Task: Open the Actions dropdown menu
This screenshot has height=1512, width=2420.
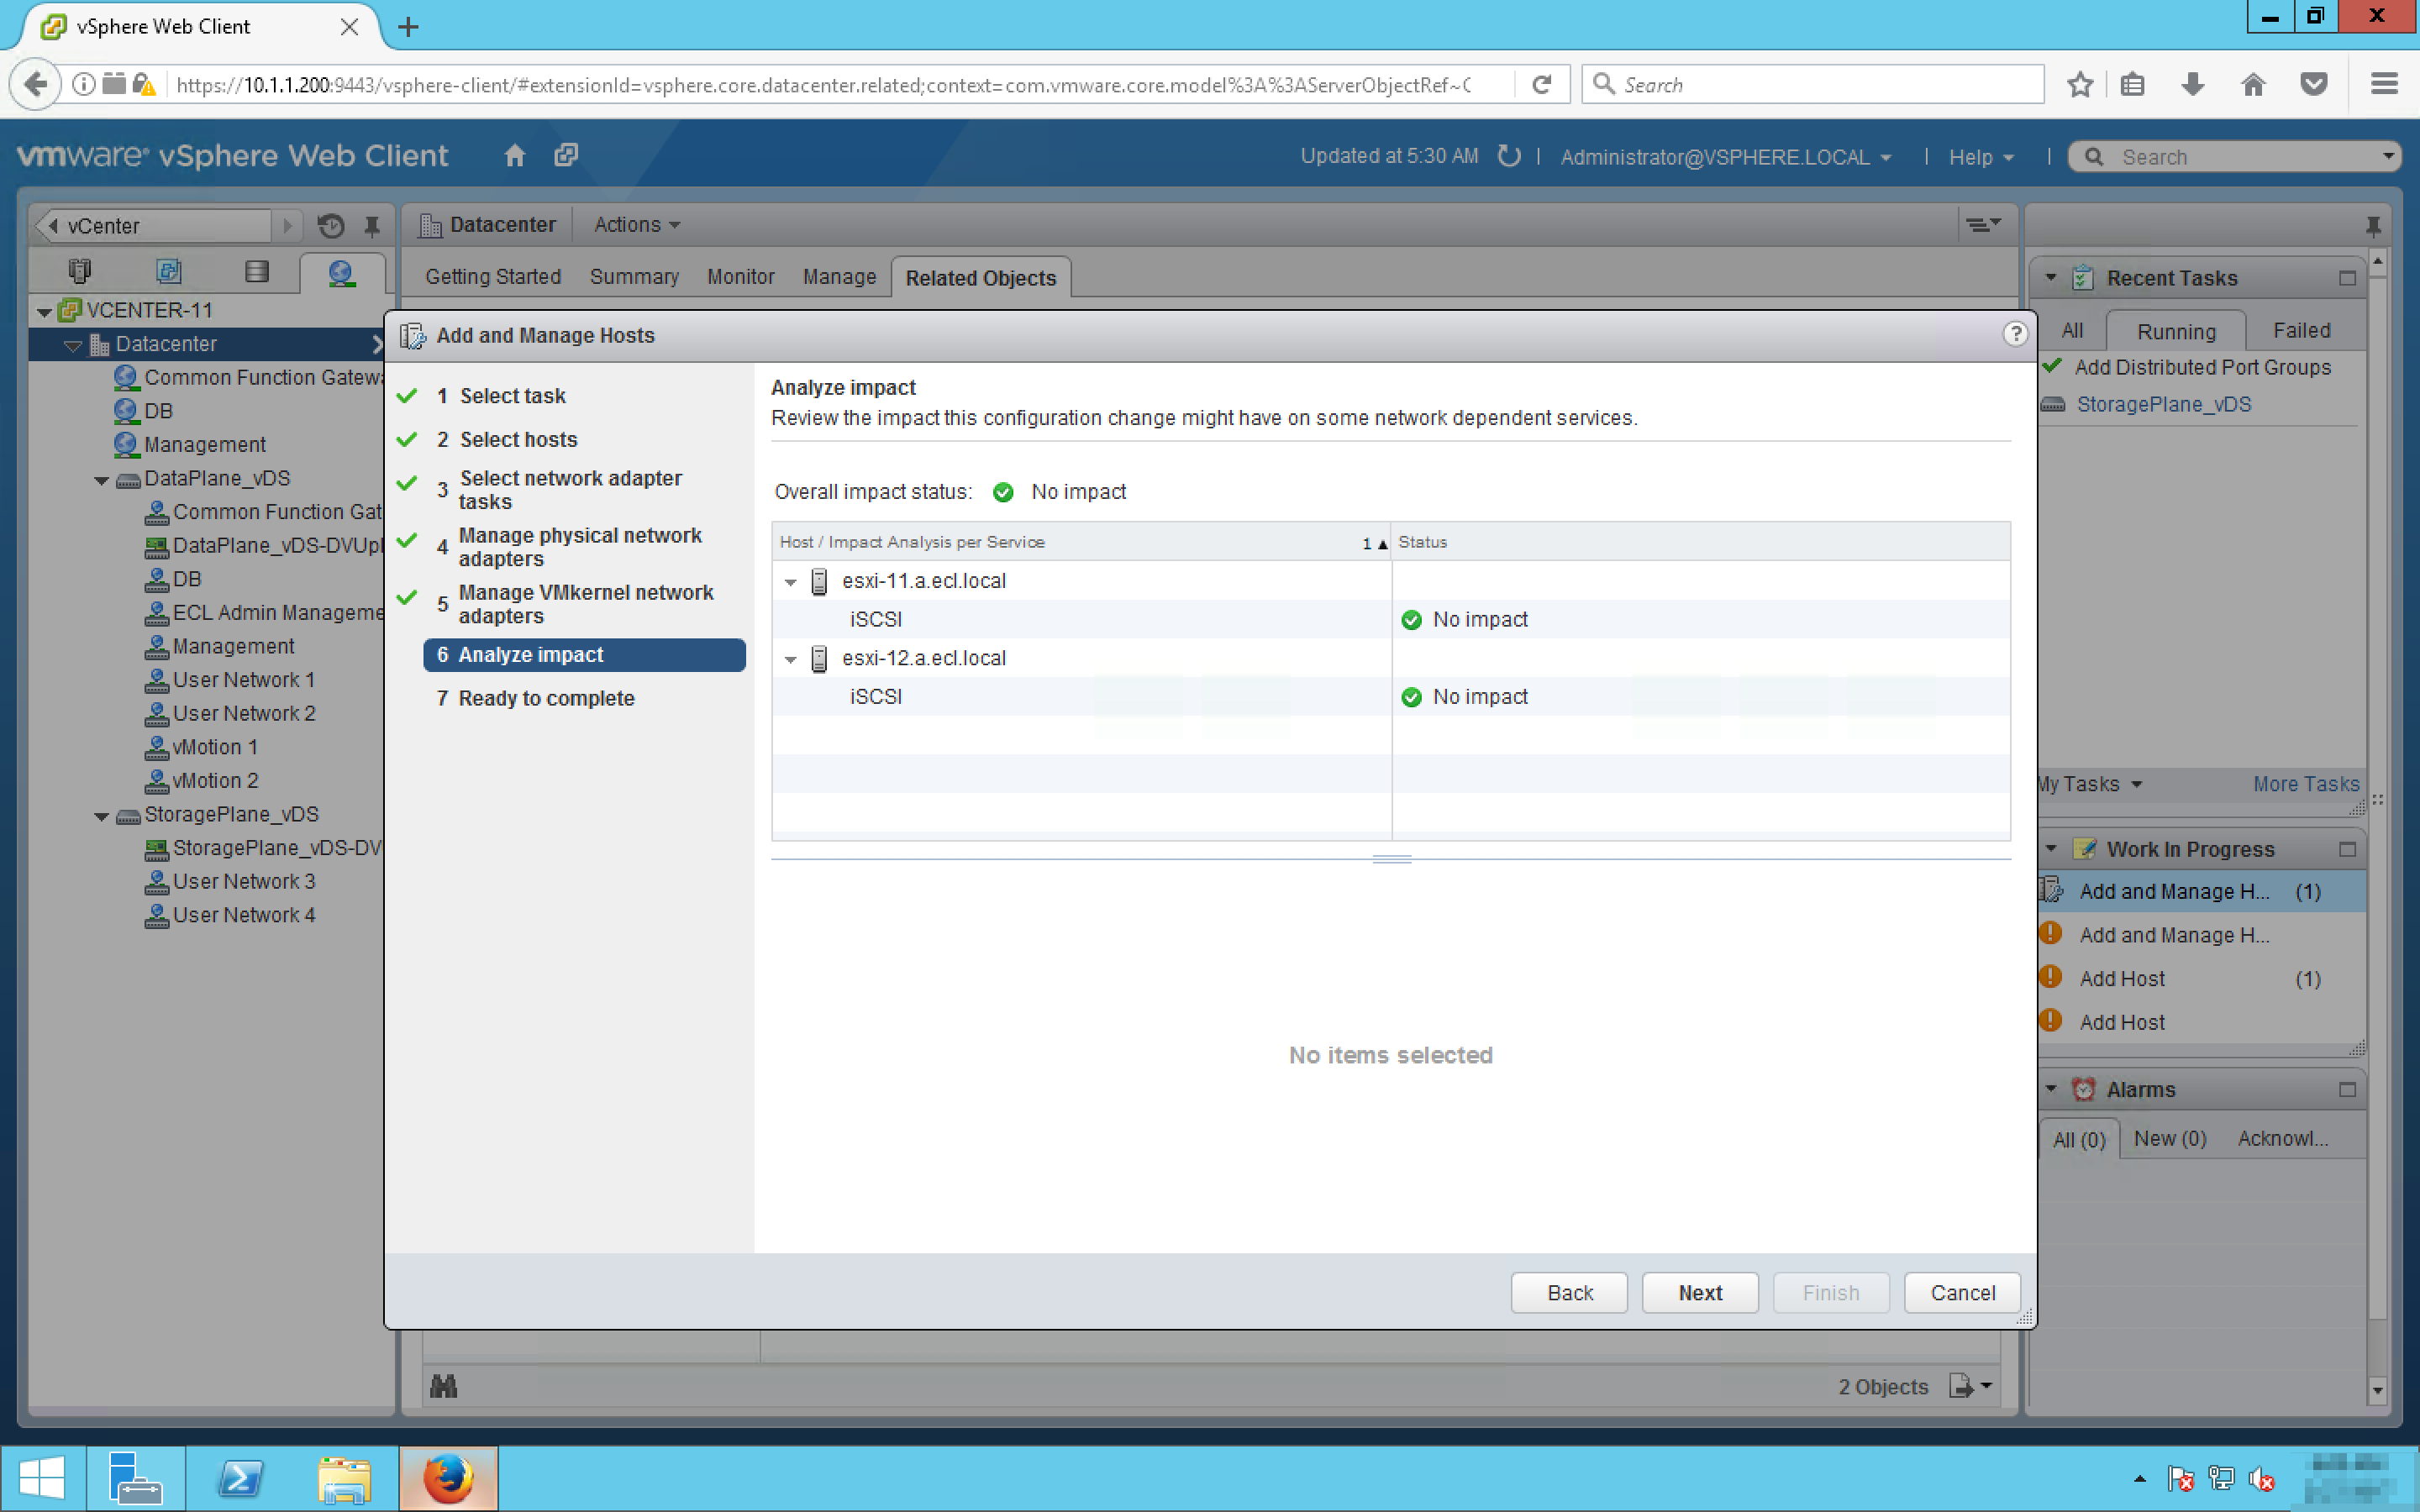Action: tap(636, 225)
